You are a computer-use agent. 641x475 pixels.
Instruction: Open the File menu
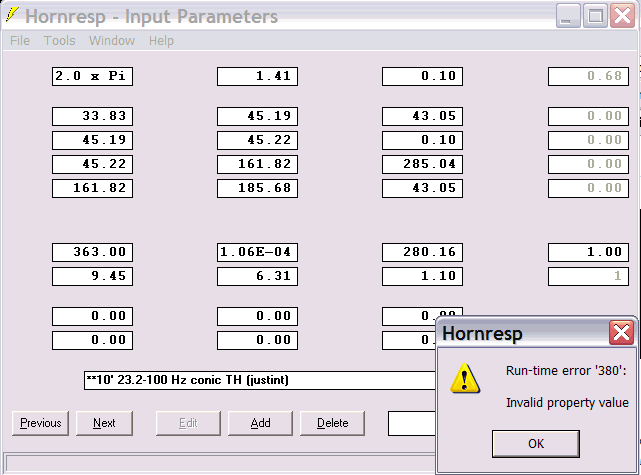[20, 40]
